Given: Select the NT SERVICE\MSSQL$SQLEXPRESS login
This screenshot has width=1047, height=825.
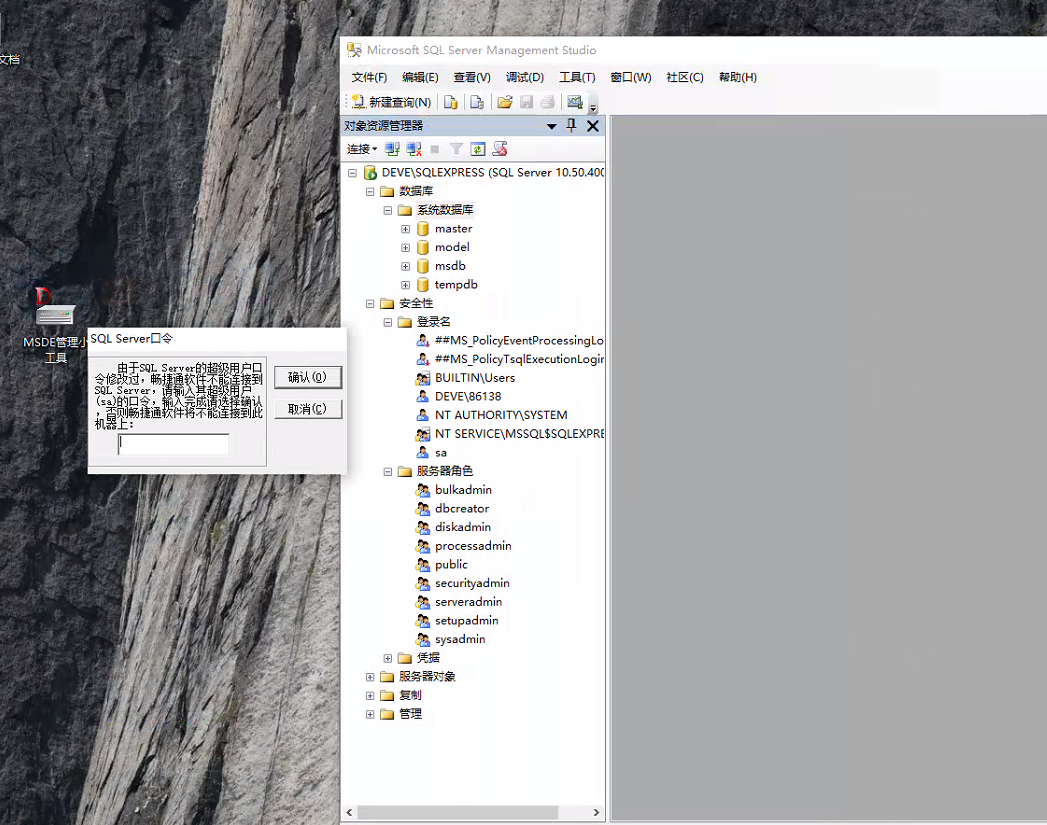Looking at the screenshot, I should pos(519,434).
